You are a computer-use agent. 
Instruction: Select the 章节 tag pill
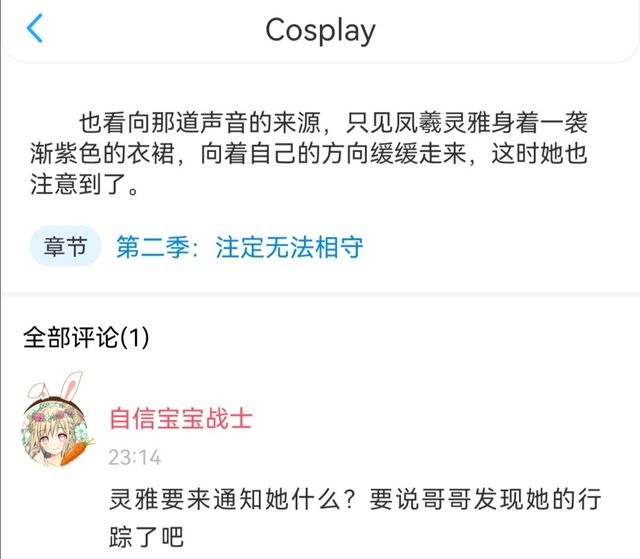(x=65, y=246)
